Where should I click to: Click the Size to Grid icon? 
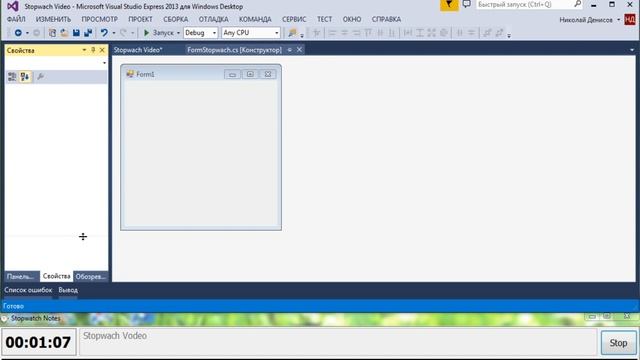click(444, 33)
